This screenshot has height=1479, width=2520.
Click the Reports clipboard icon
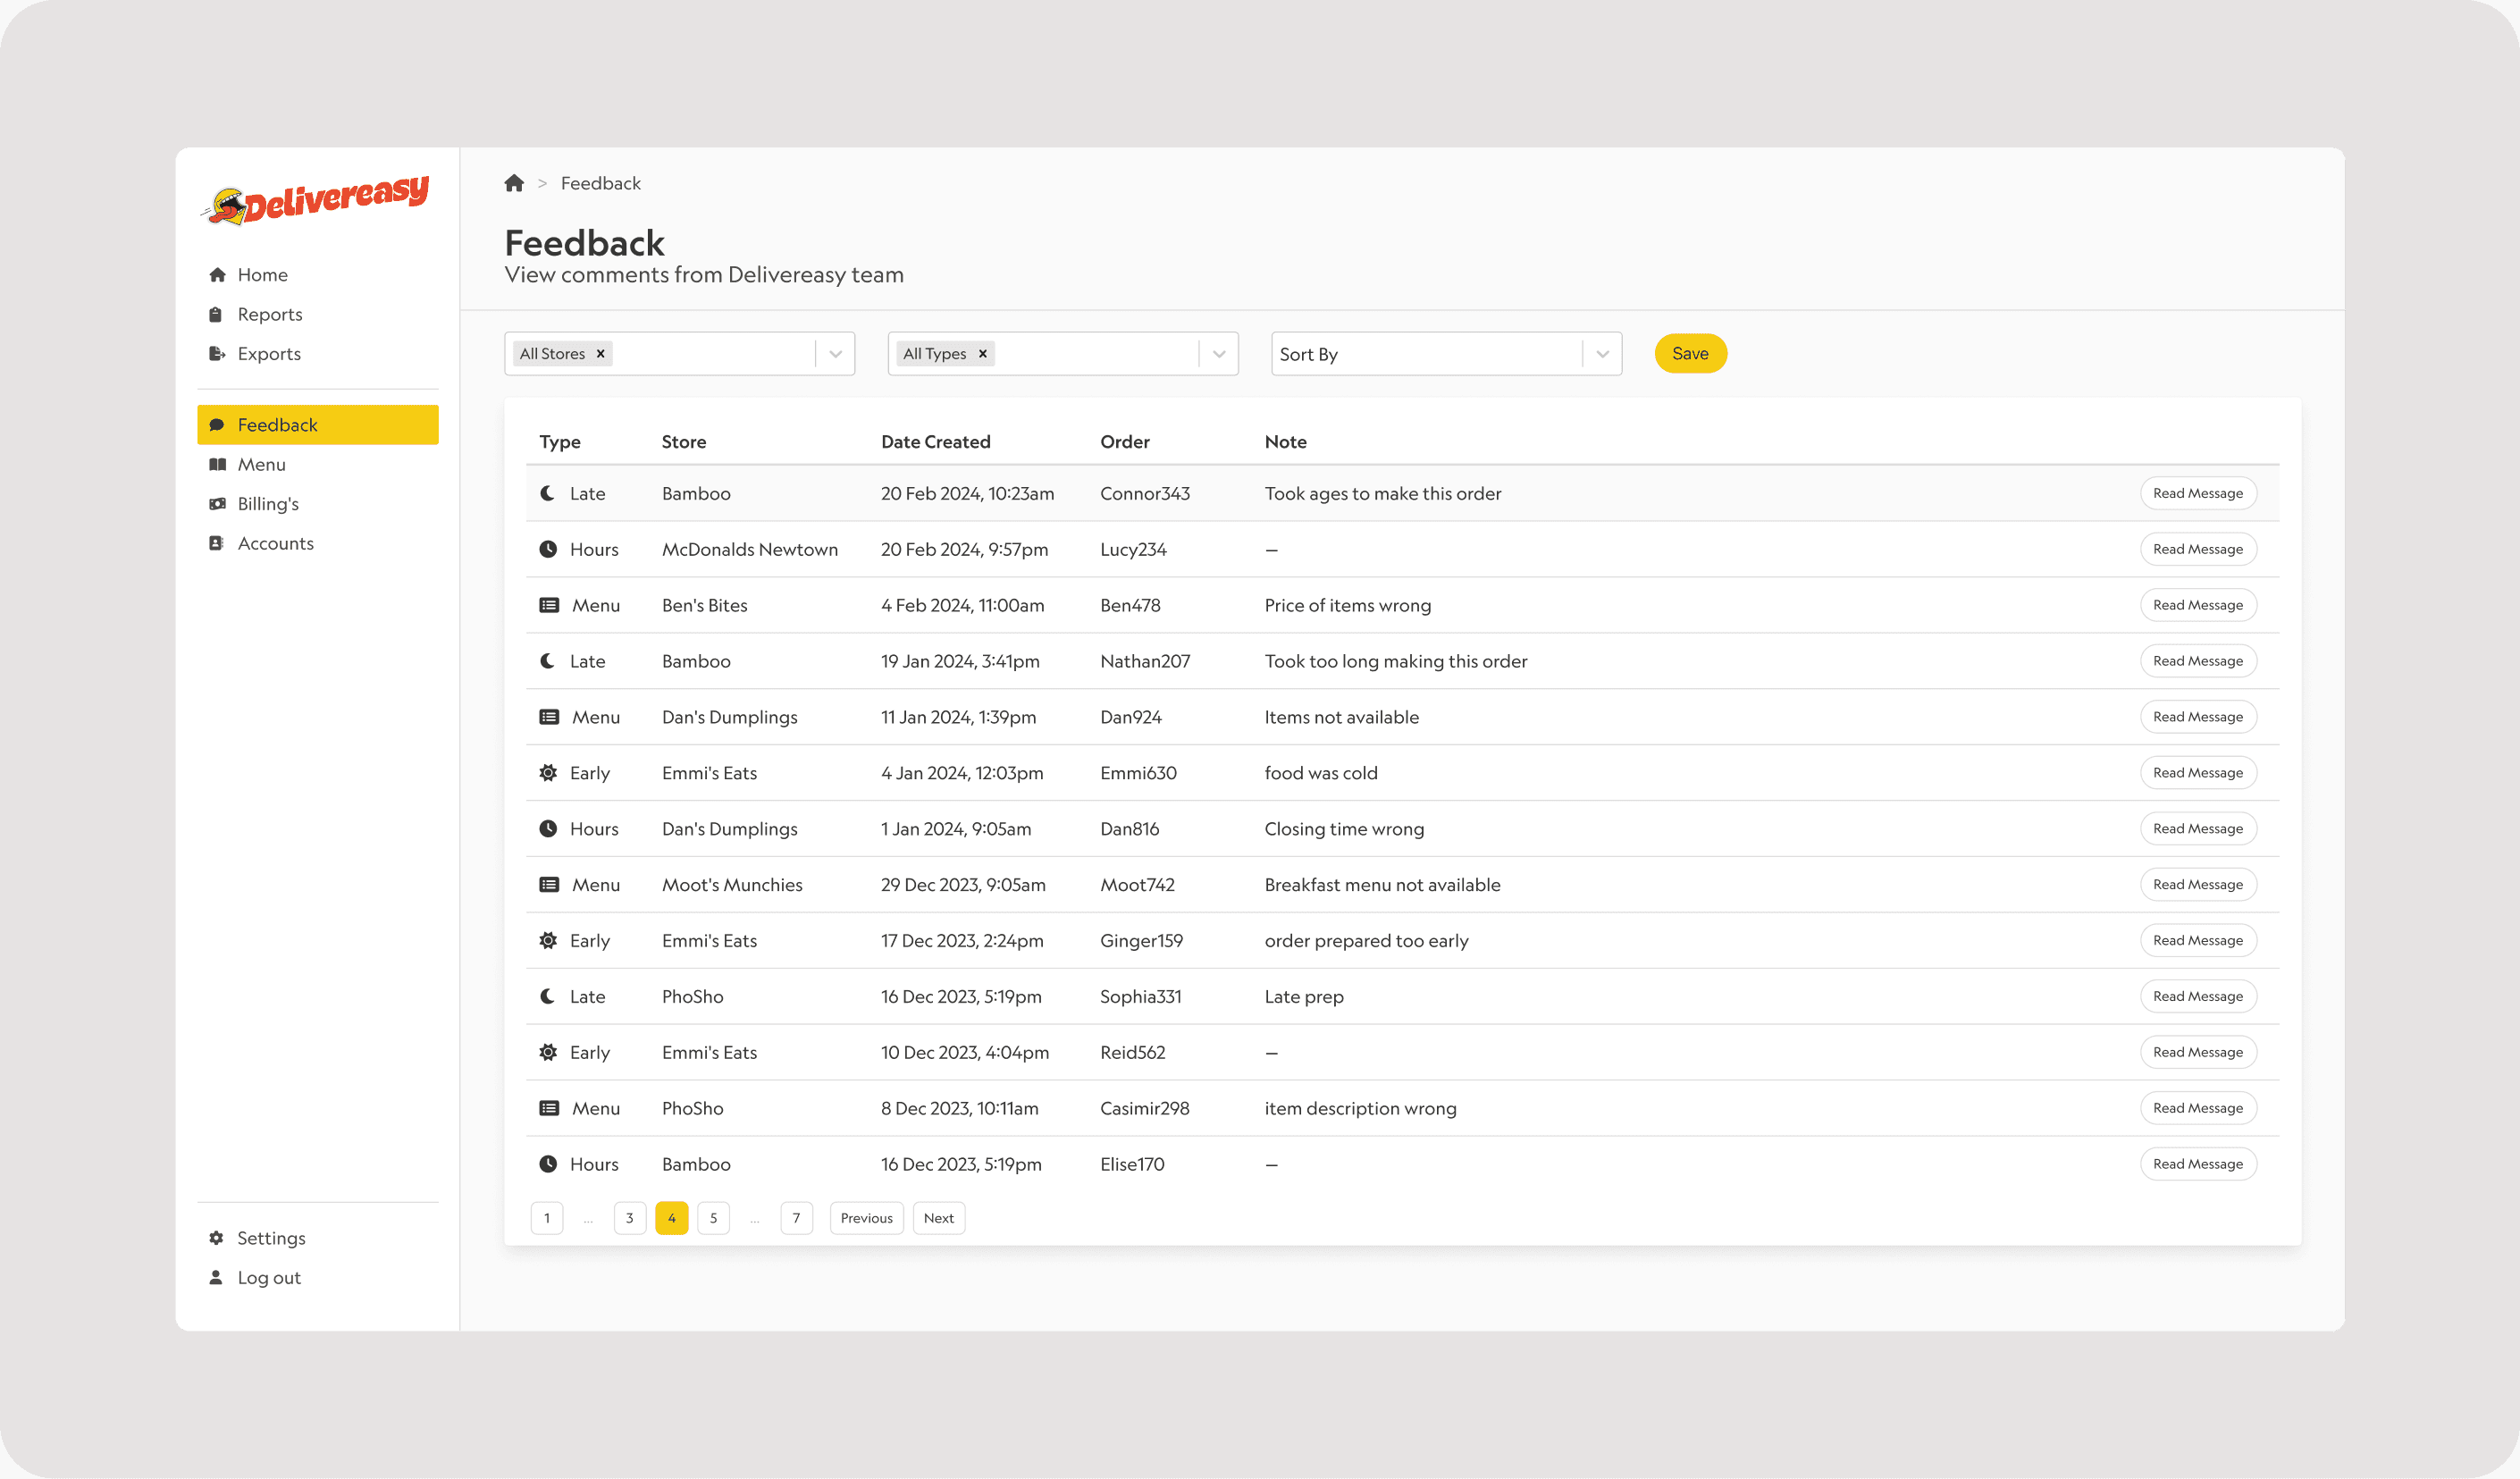click(216, 314)
